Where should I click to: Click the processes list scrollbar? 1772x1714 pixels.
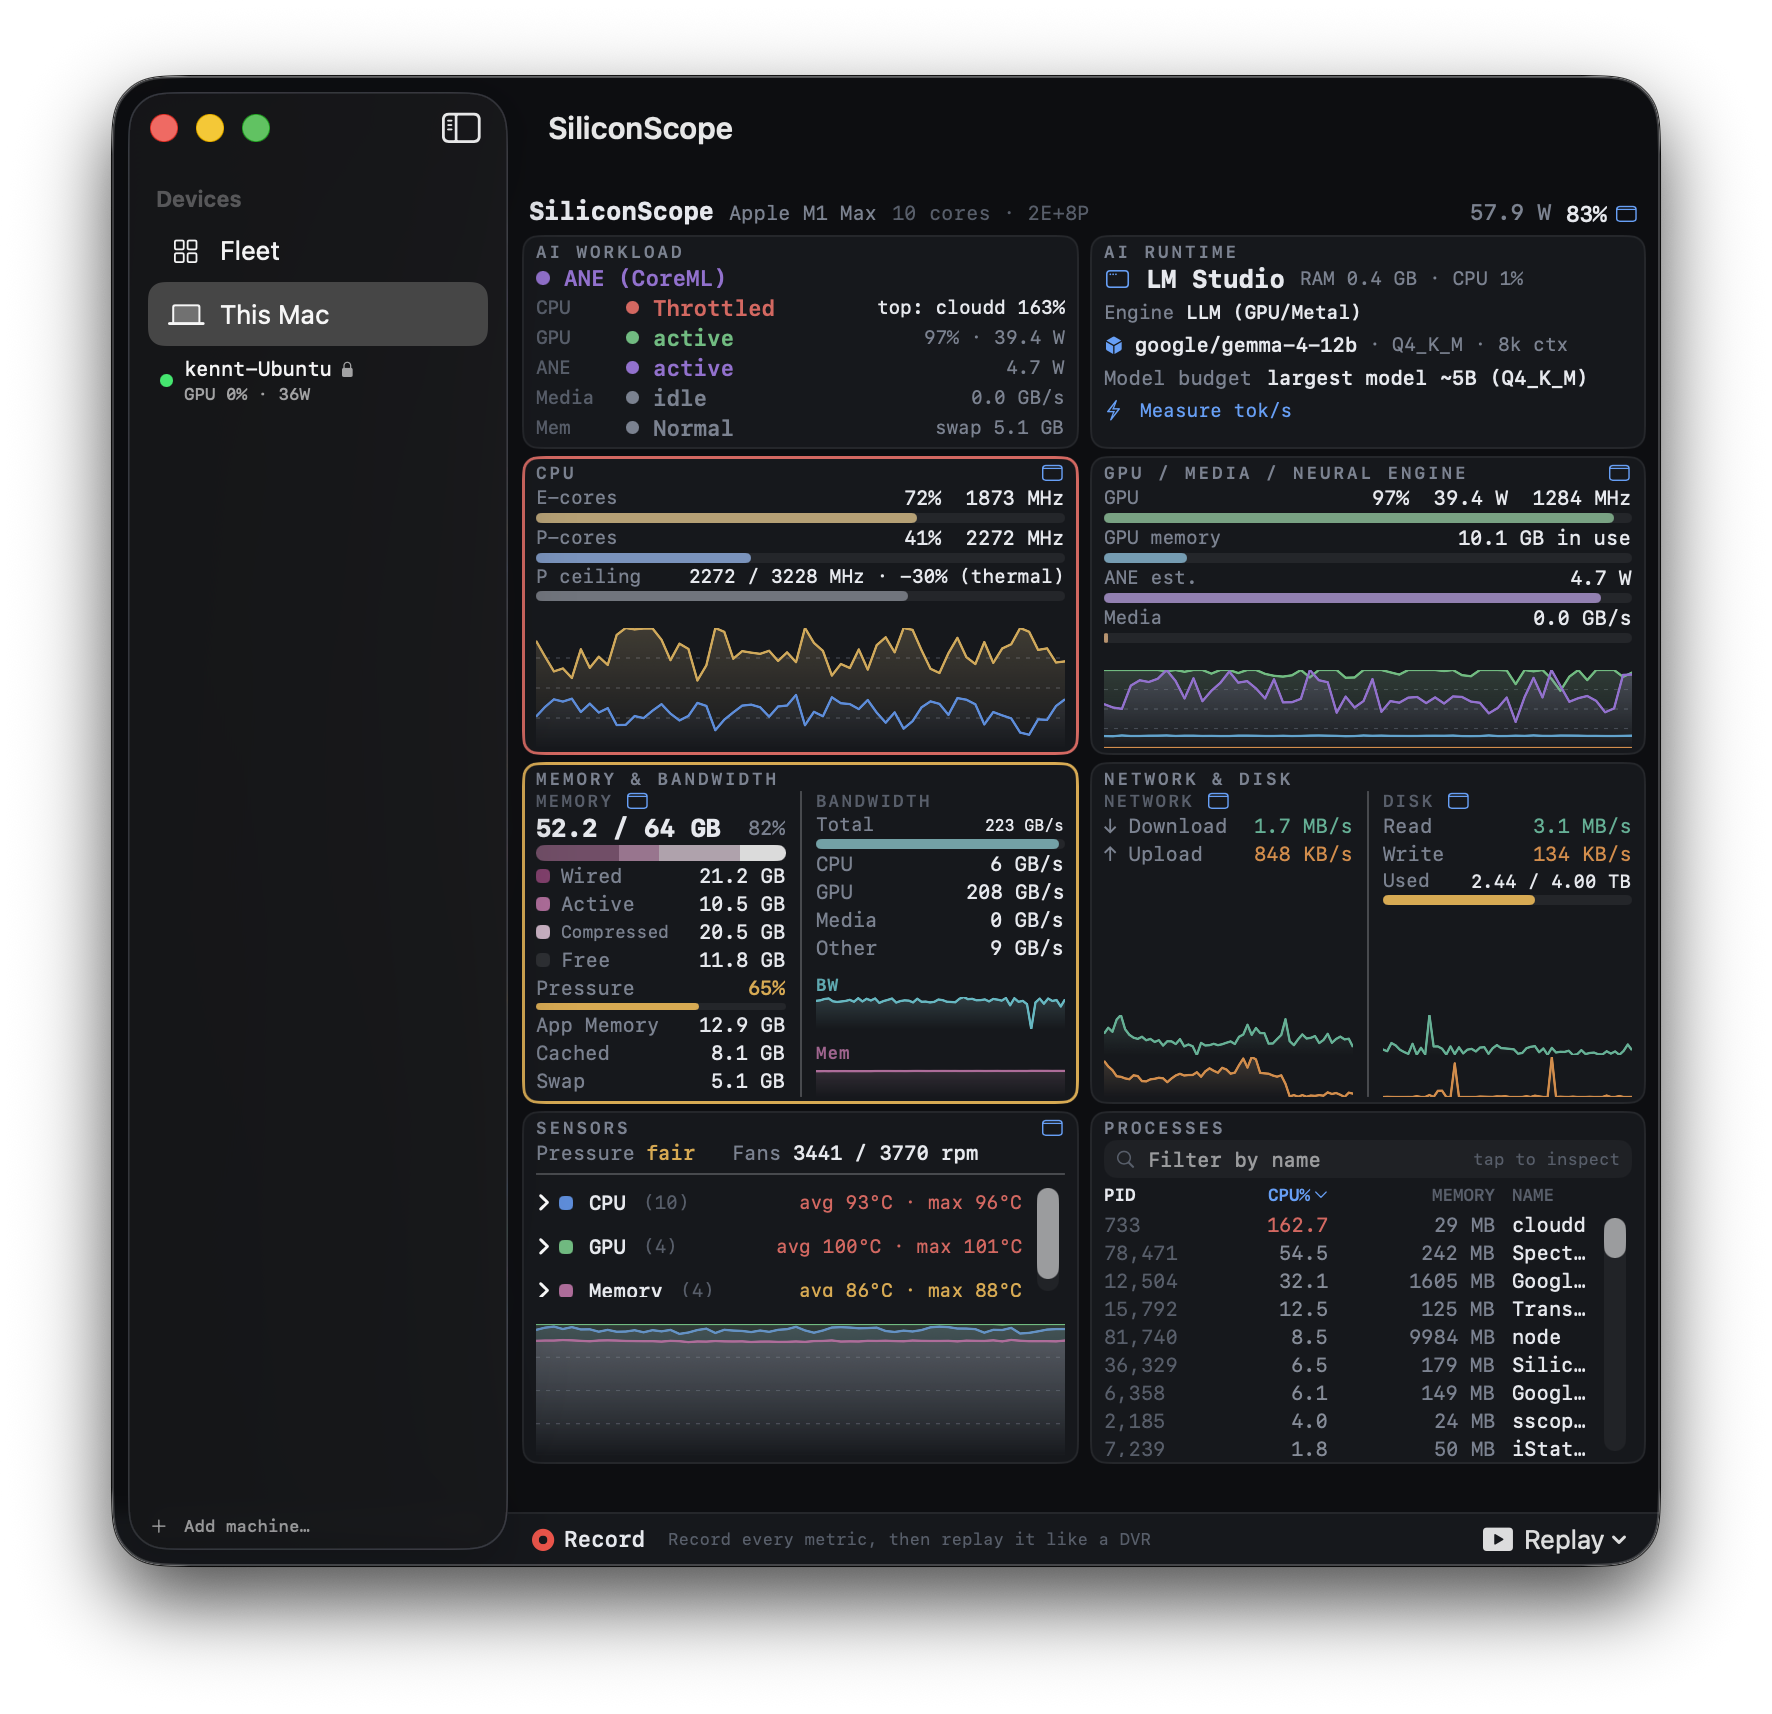1615,1238
